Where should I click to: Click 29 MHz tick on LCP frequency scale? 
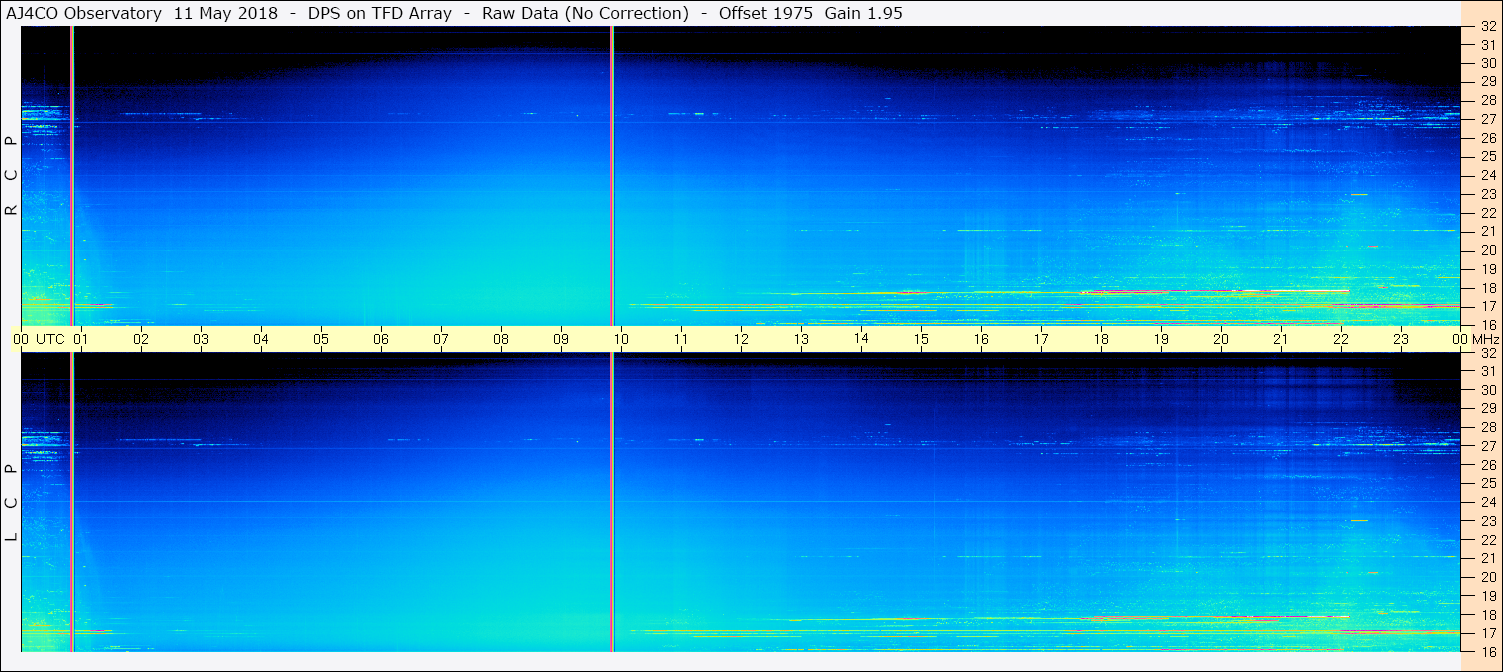pos(1487,408)
